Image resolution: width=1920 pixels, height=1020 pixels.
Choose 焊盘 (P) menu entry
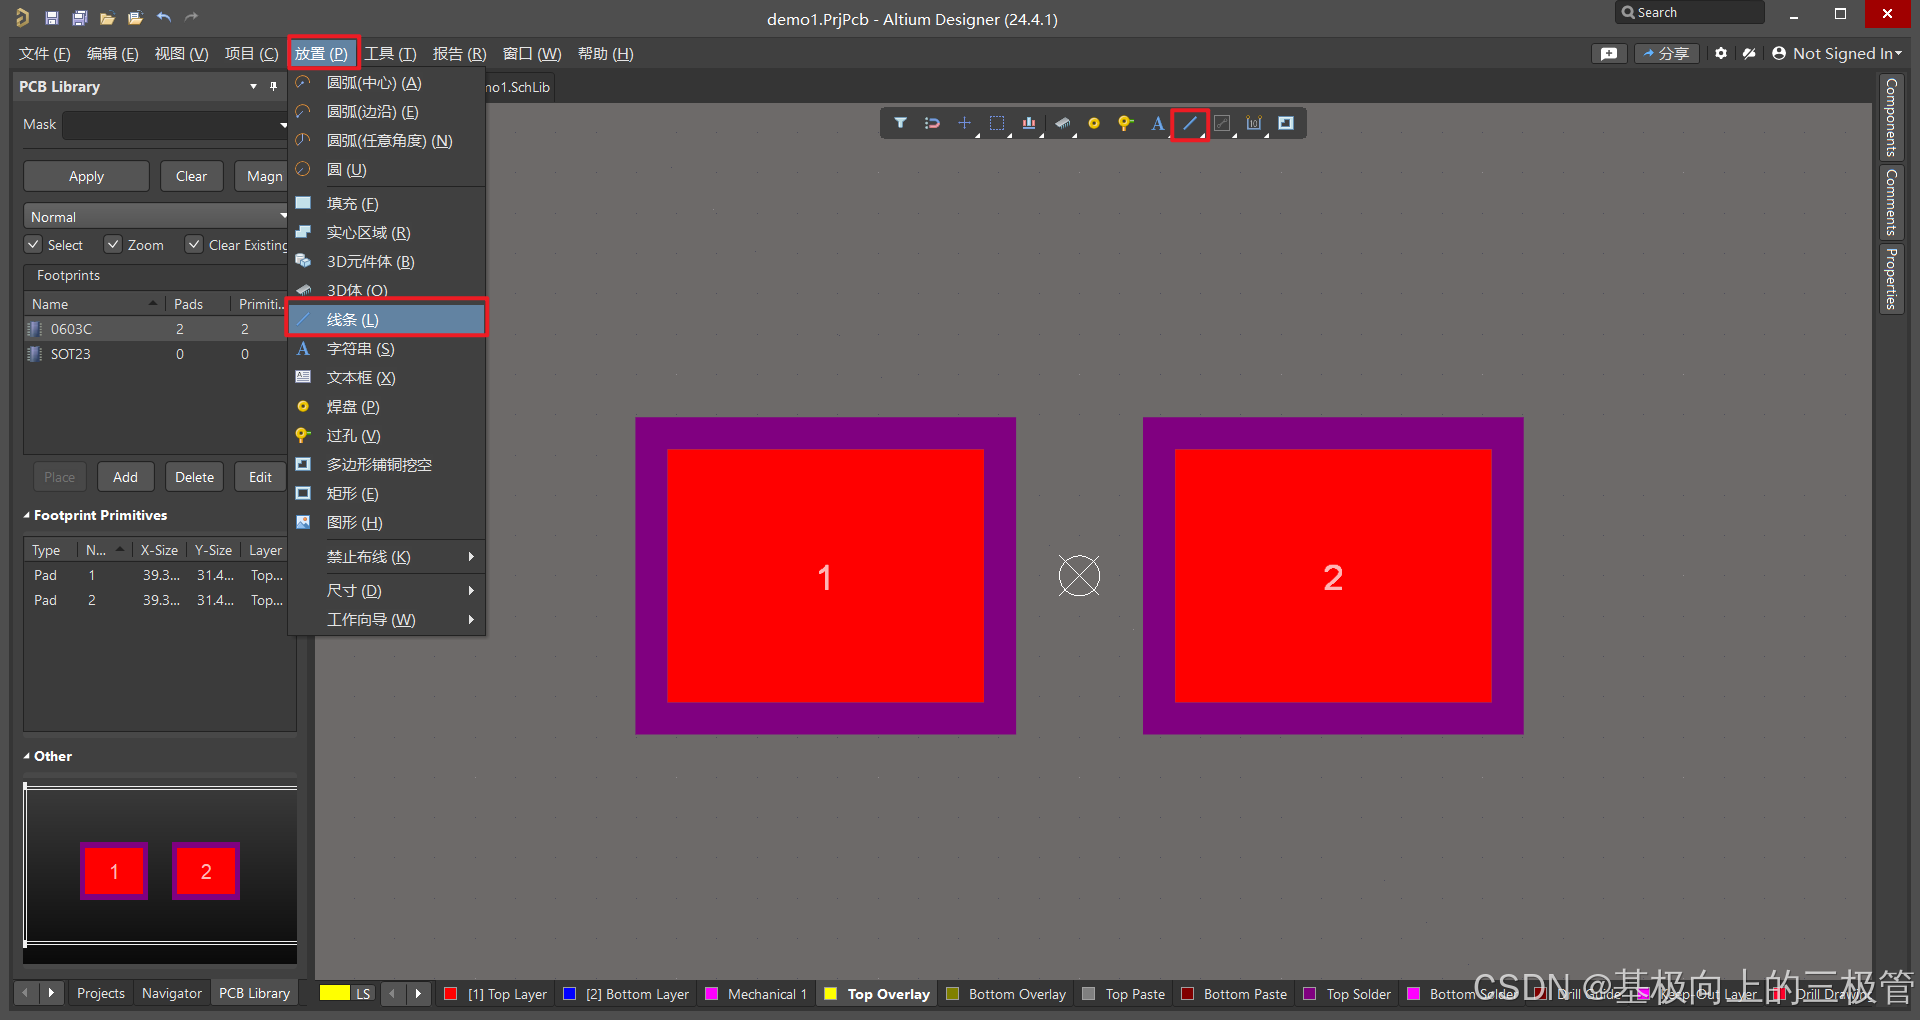386,407
